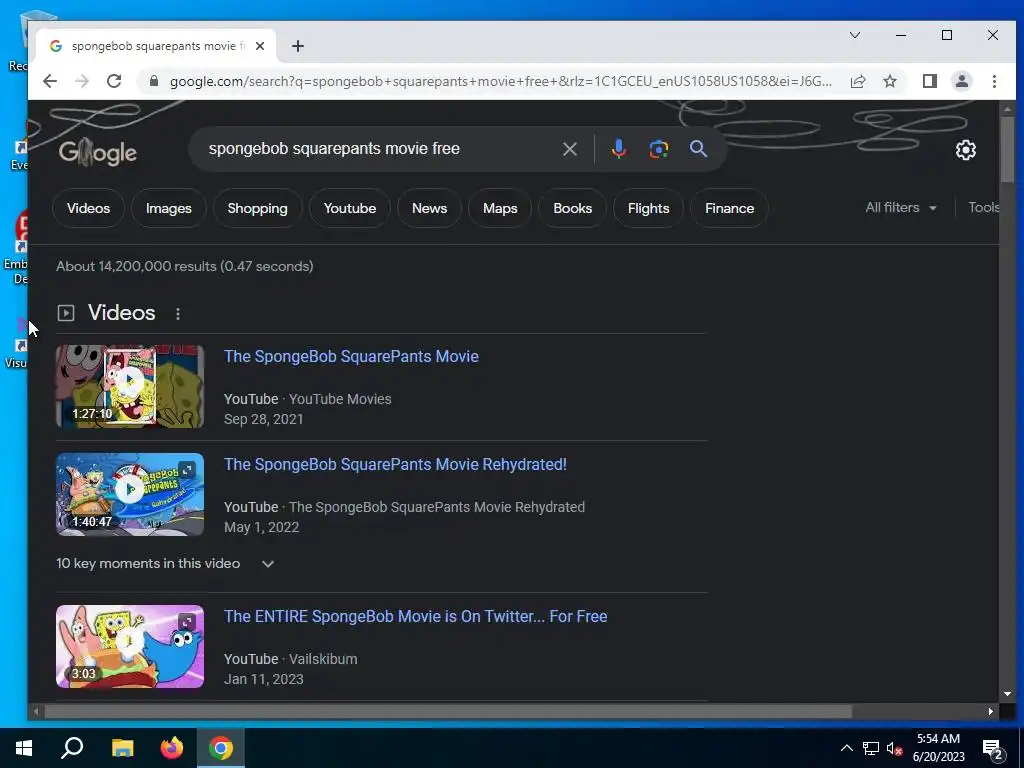Start voice search with microphone

[x=618, y=149]
